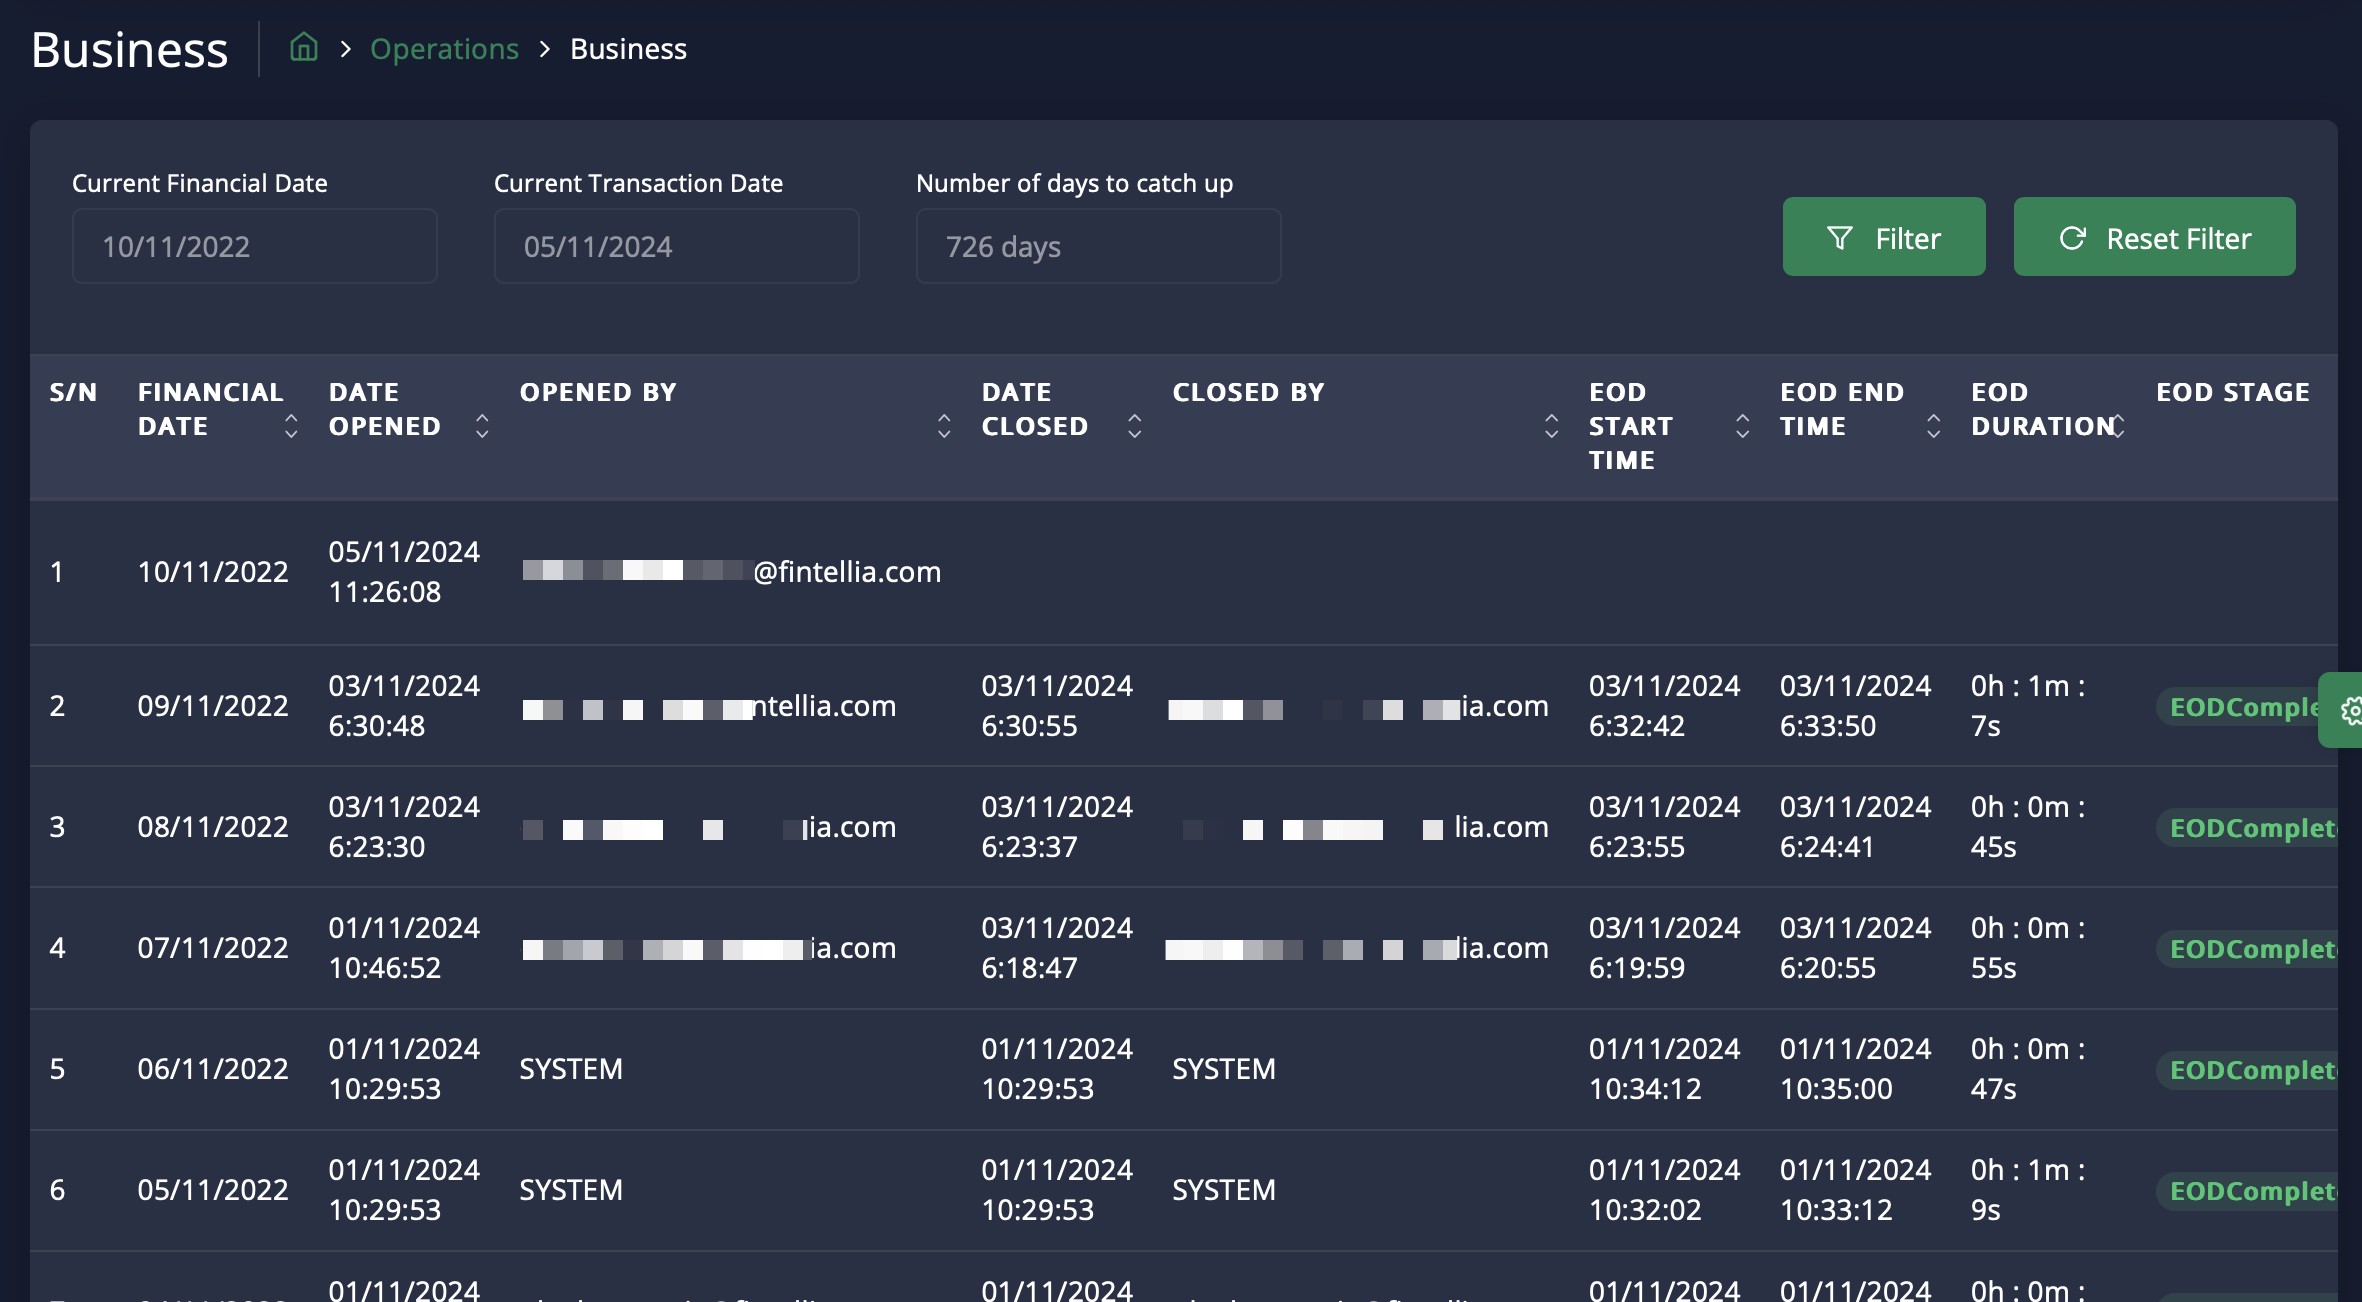
Task: Click the Number of days field
Action: click(x=1098, y=246)
